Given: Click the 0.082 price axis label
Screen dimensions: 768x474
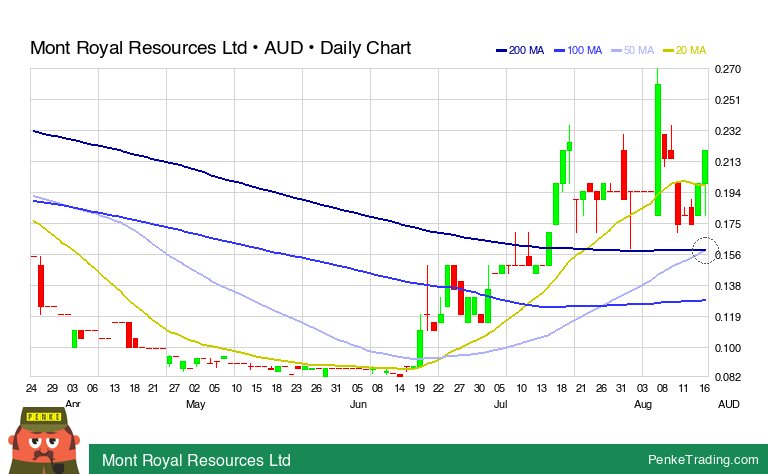Looking at the screenshot, I should pos(728,377).
